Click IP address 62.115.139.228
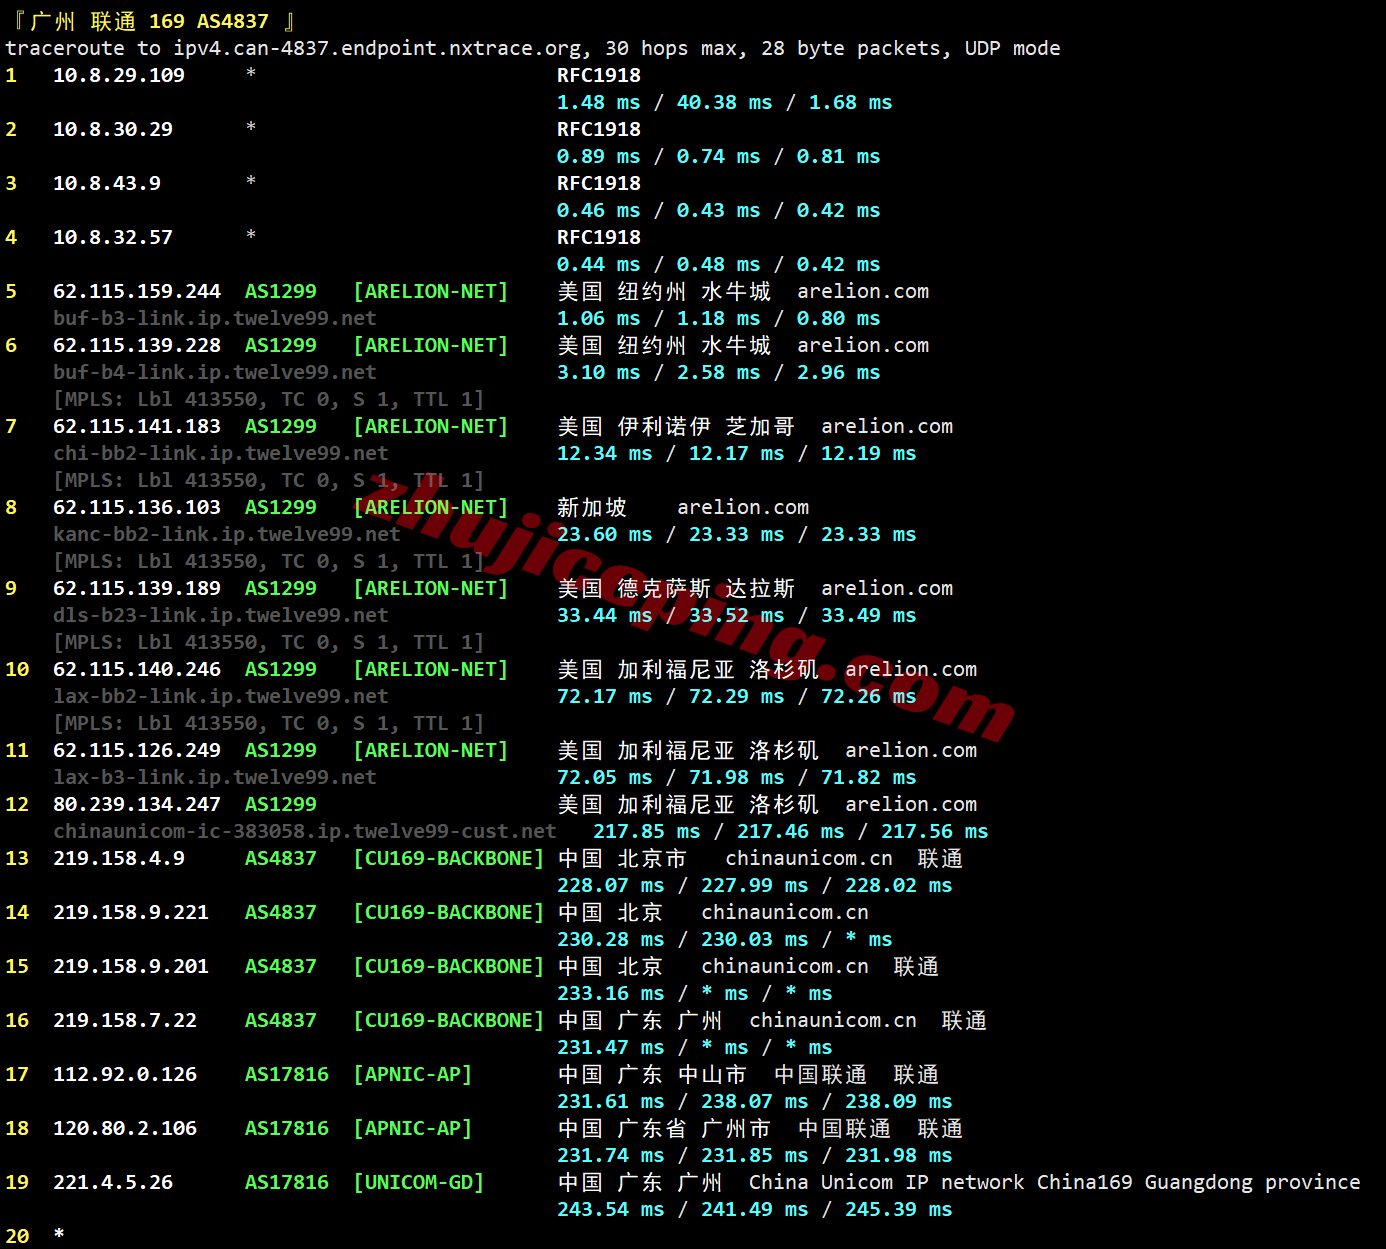This screenshot has height=1249, width=1386. pos(137,345)
